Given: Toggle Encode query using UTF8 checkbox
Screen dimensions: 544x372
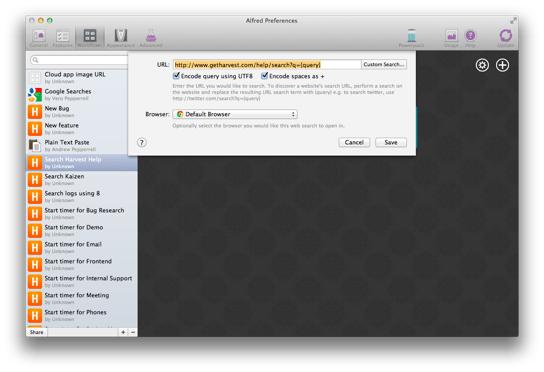Looking at the screenshot, I should point(176,76).
